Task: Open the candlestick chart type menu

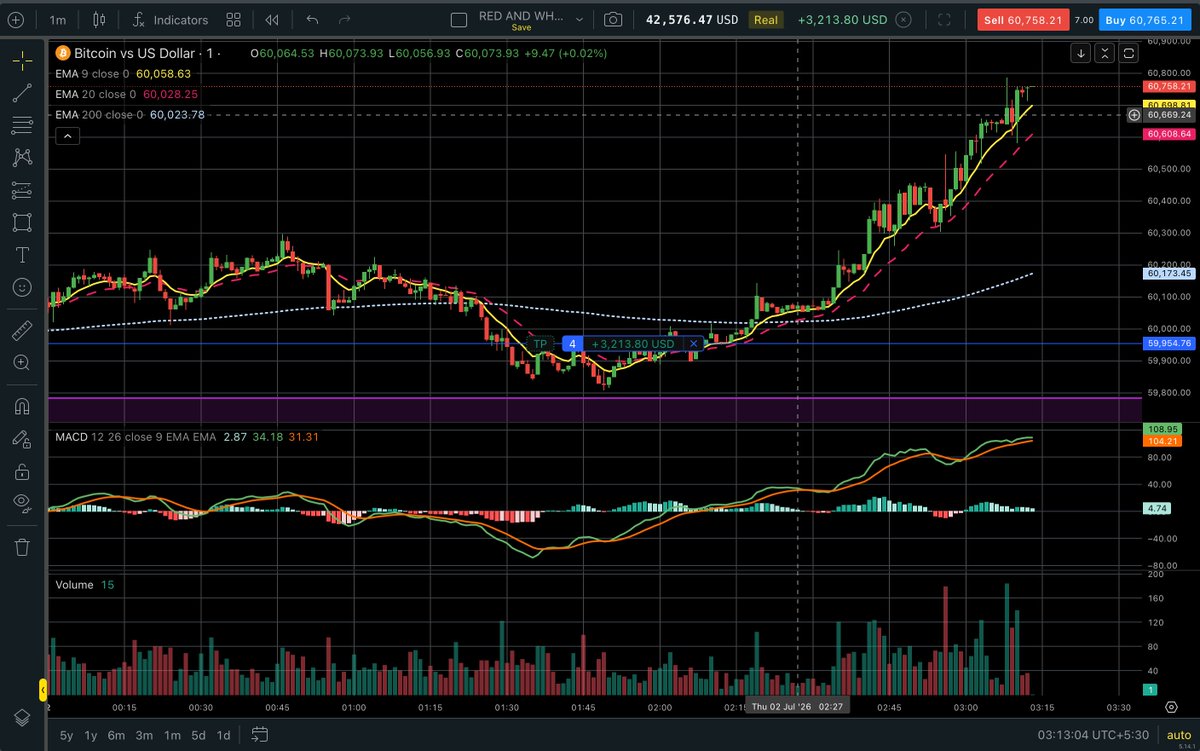Action: [x=98, y=20]
